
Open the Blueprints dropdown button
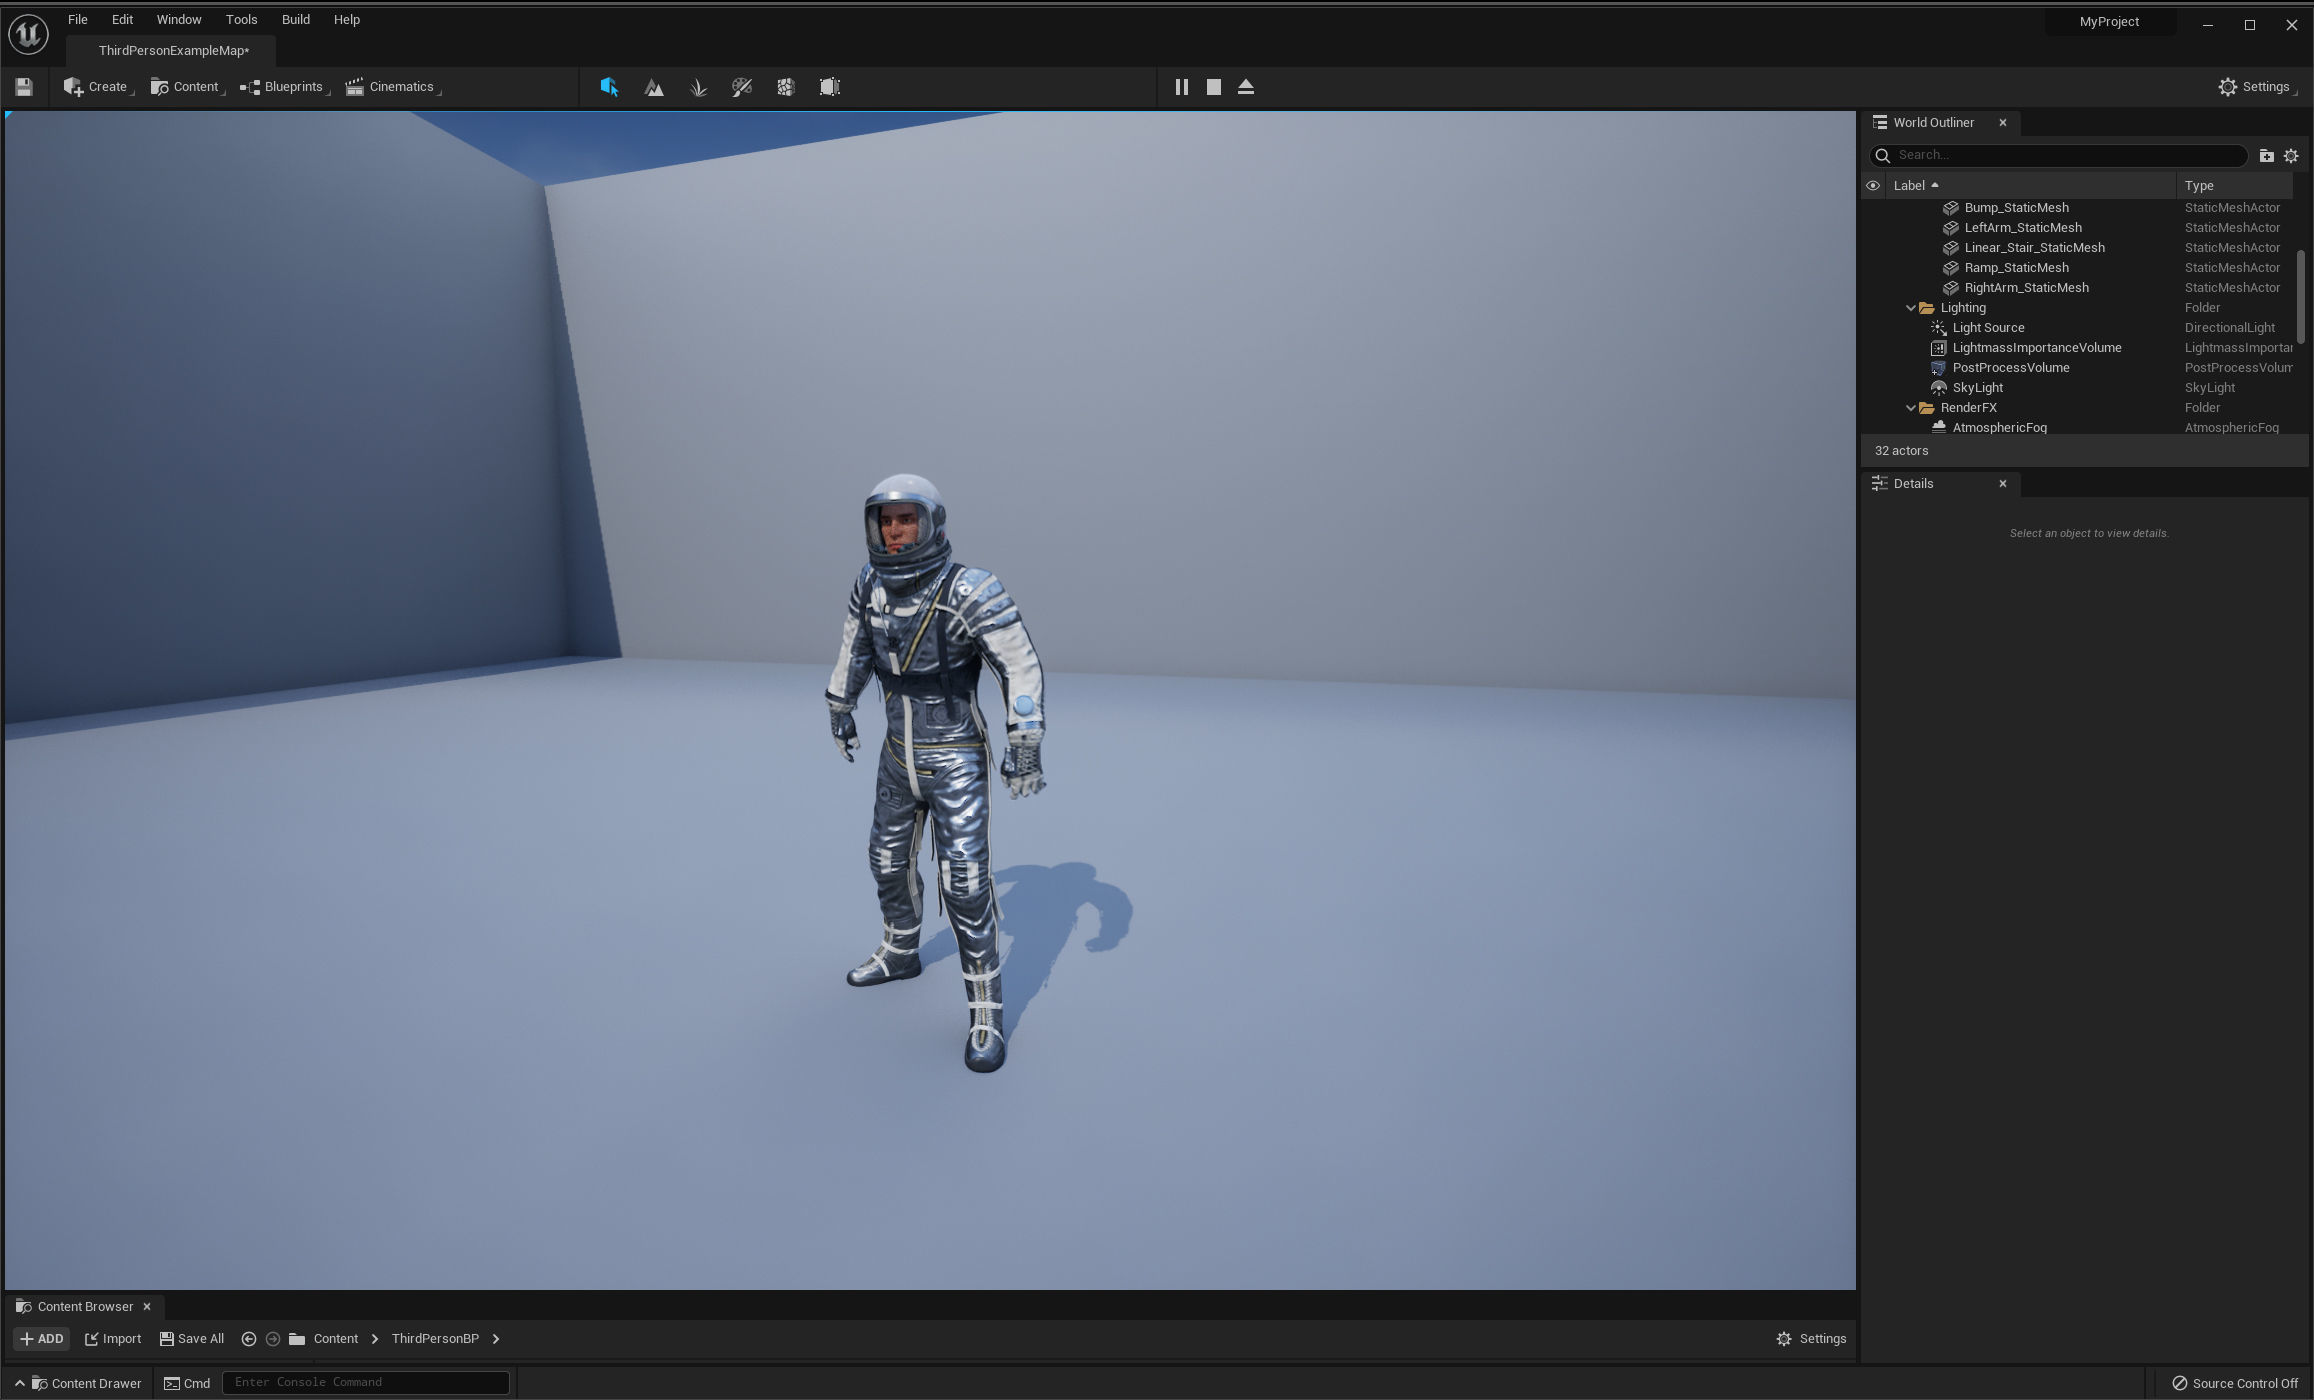pyautogui.click(x=283, y=87)
